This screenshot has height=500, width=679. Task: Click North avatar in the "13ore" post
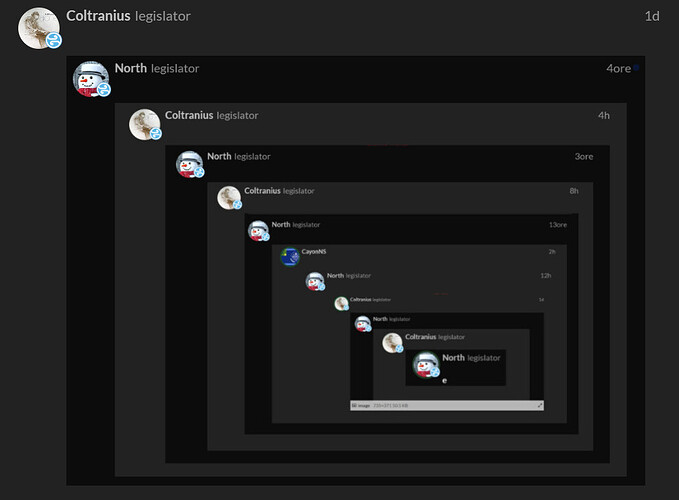click(258, 231)
